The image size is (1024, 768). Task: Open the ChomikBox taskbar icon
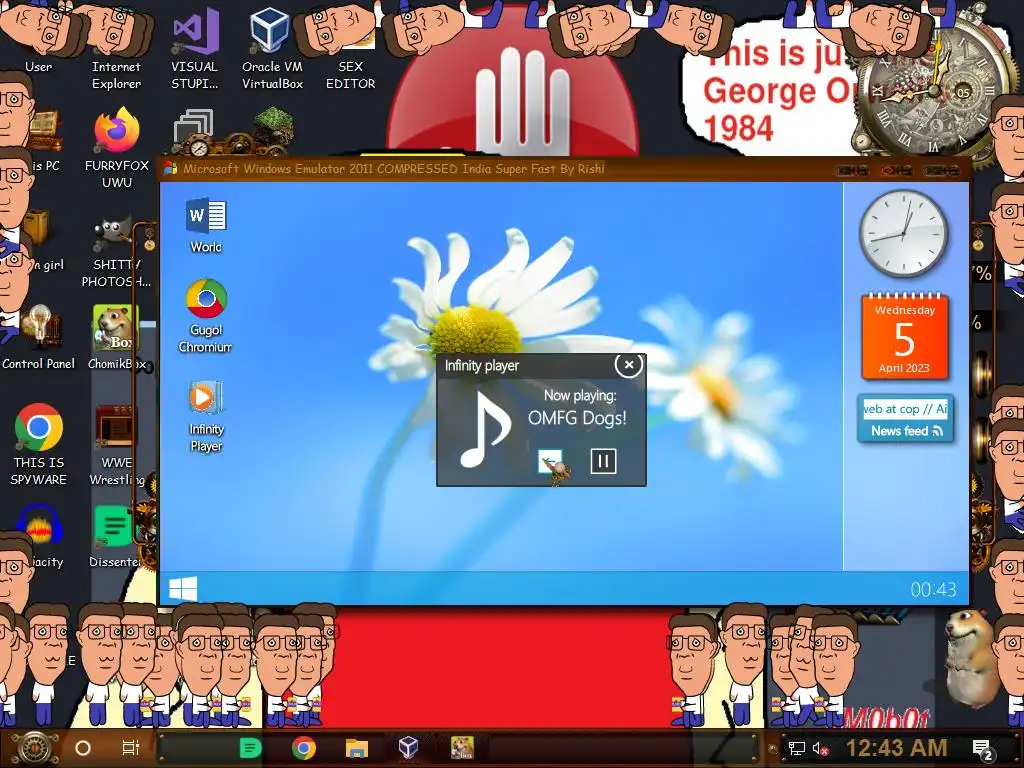coord(462,748)
